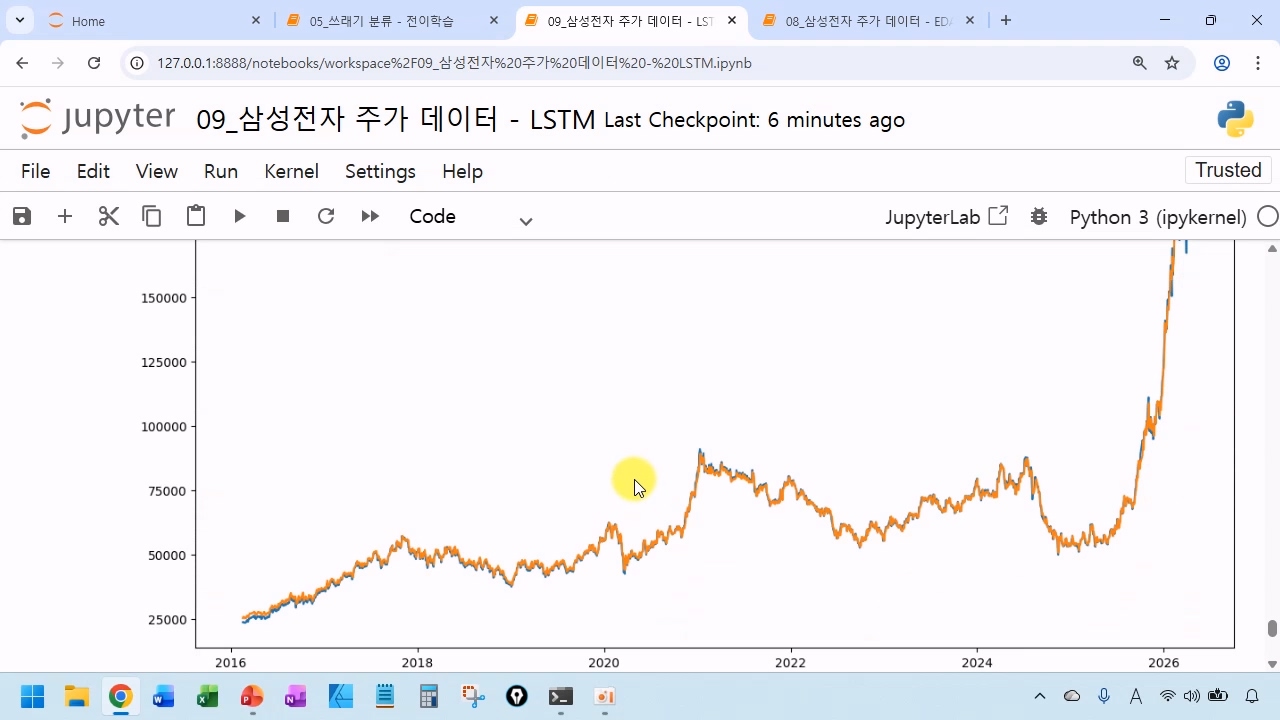This screenshot has width=1280, height=720.
Task: View site information icon in address bar
Action: [x=139, y=63]
